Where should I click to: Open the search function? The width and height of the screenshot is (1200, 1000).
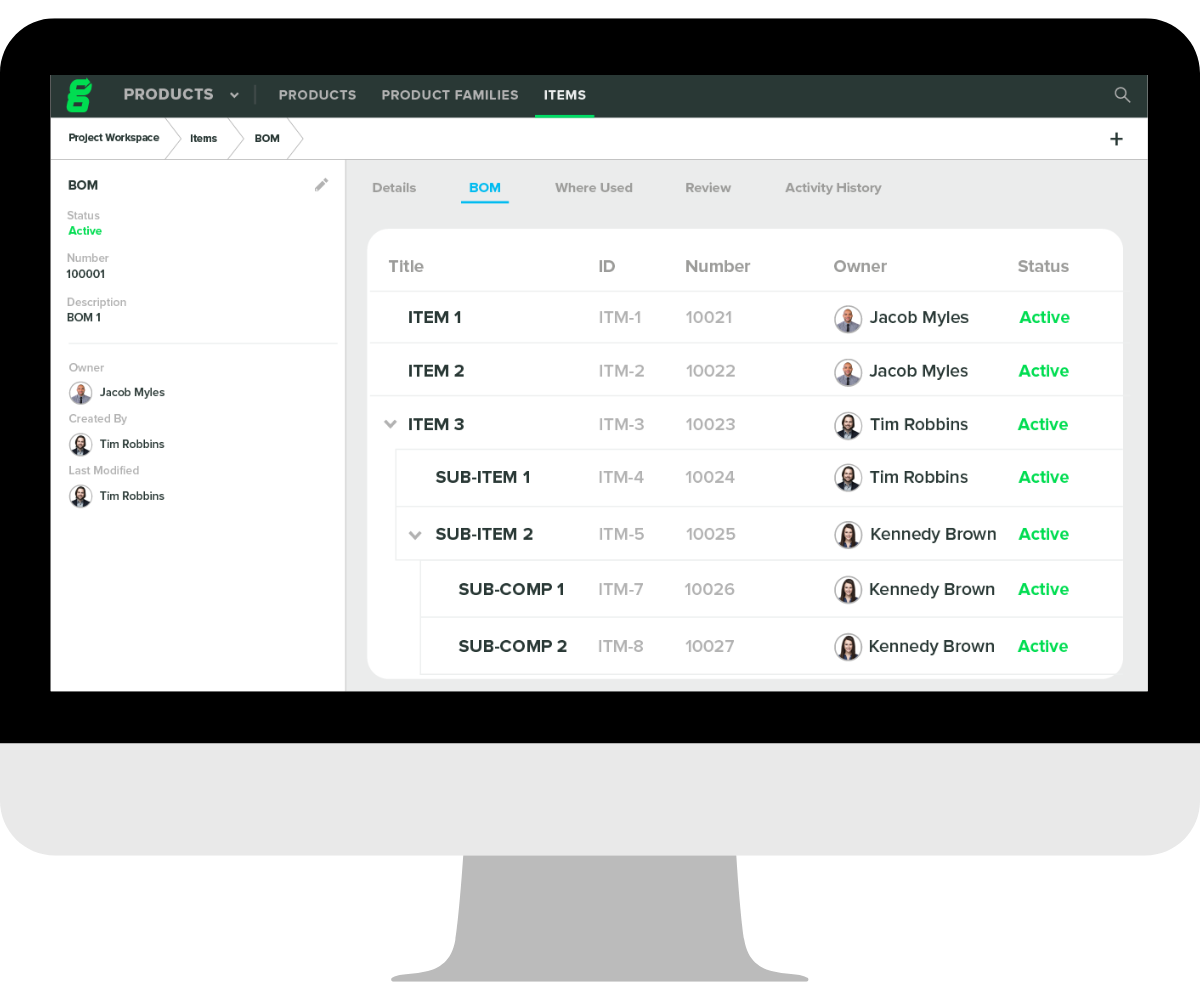pyautogui.click(x=1122, y=95)
